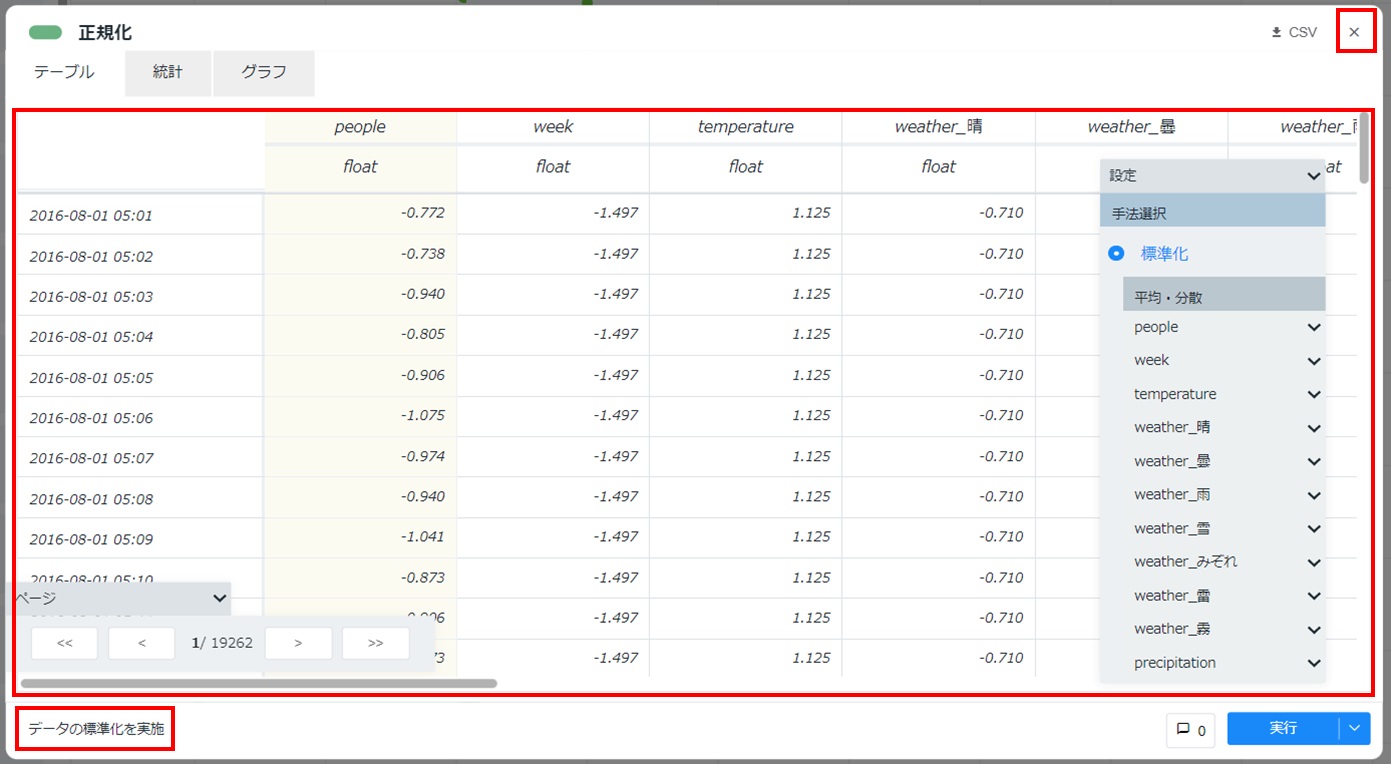This screenshot has height=764, width=1391.
Task: Go to the first page
Action: 65,643
